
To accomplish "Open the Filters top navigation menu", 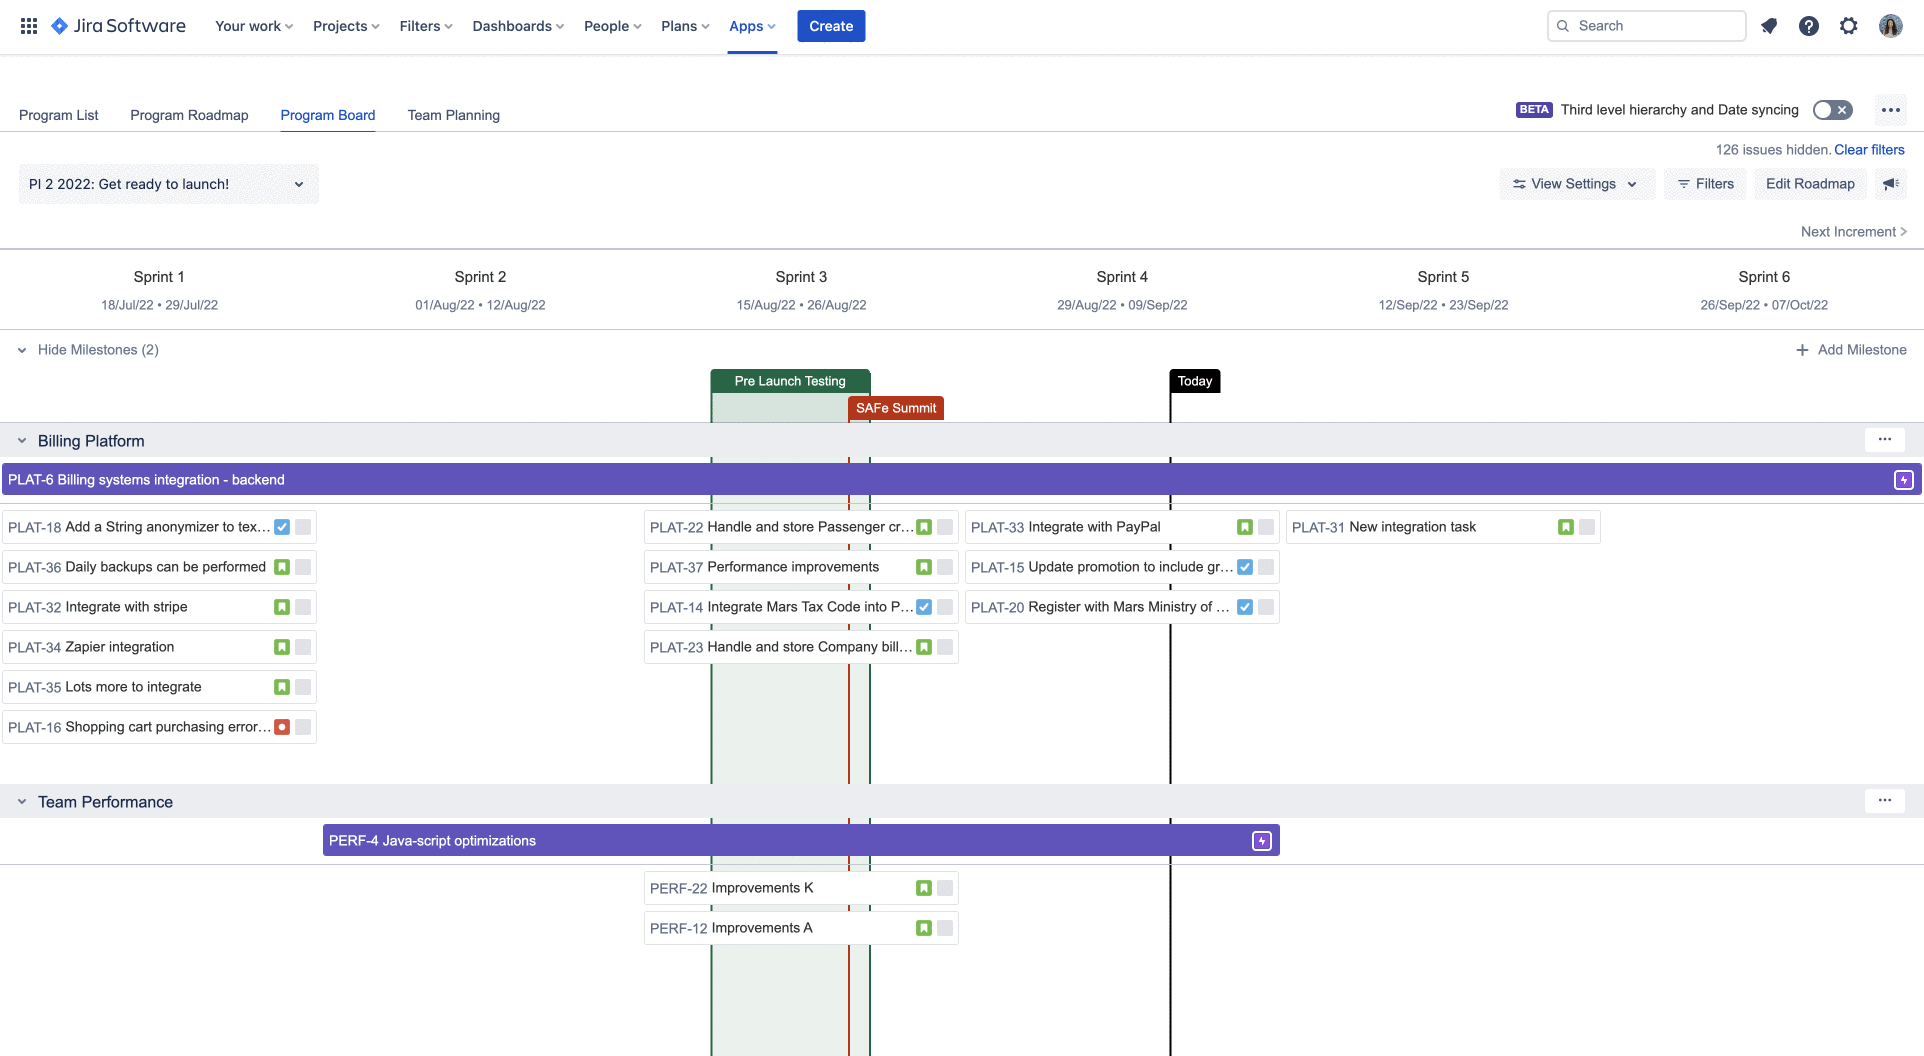I will point(426,26).
